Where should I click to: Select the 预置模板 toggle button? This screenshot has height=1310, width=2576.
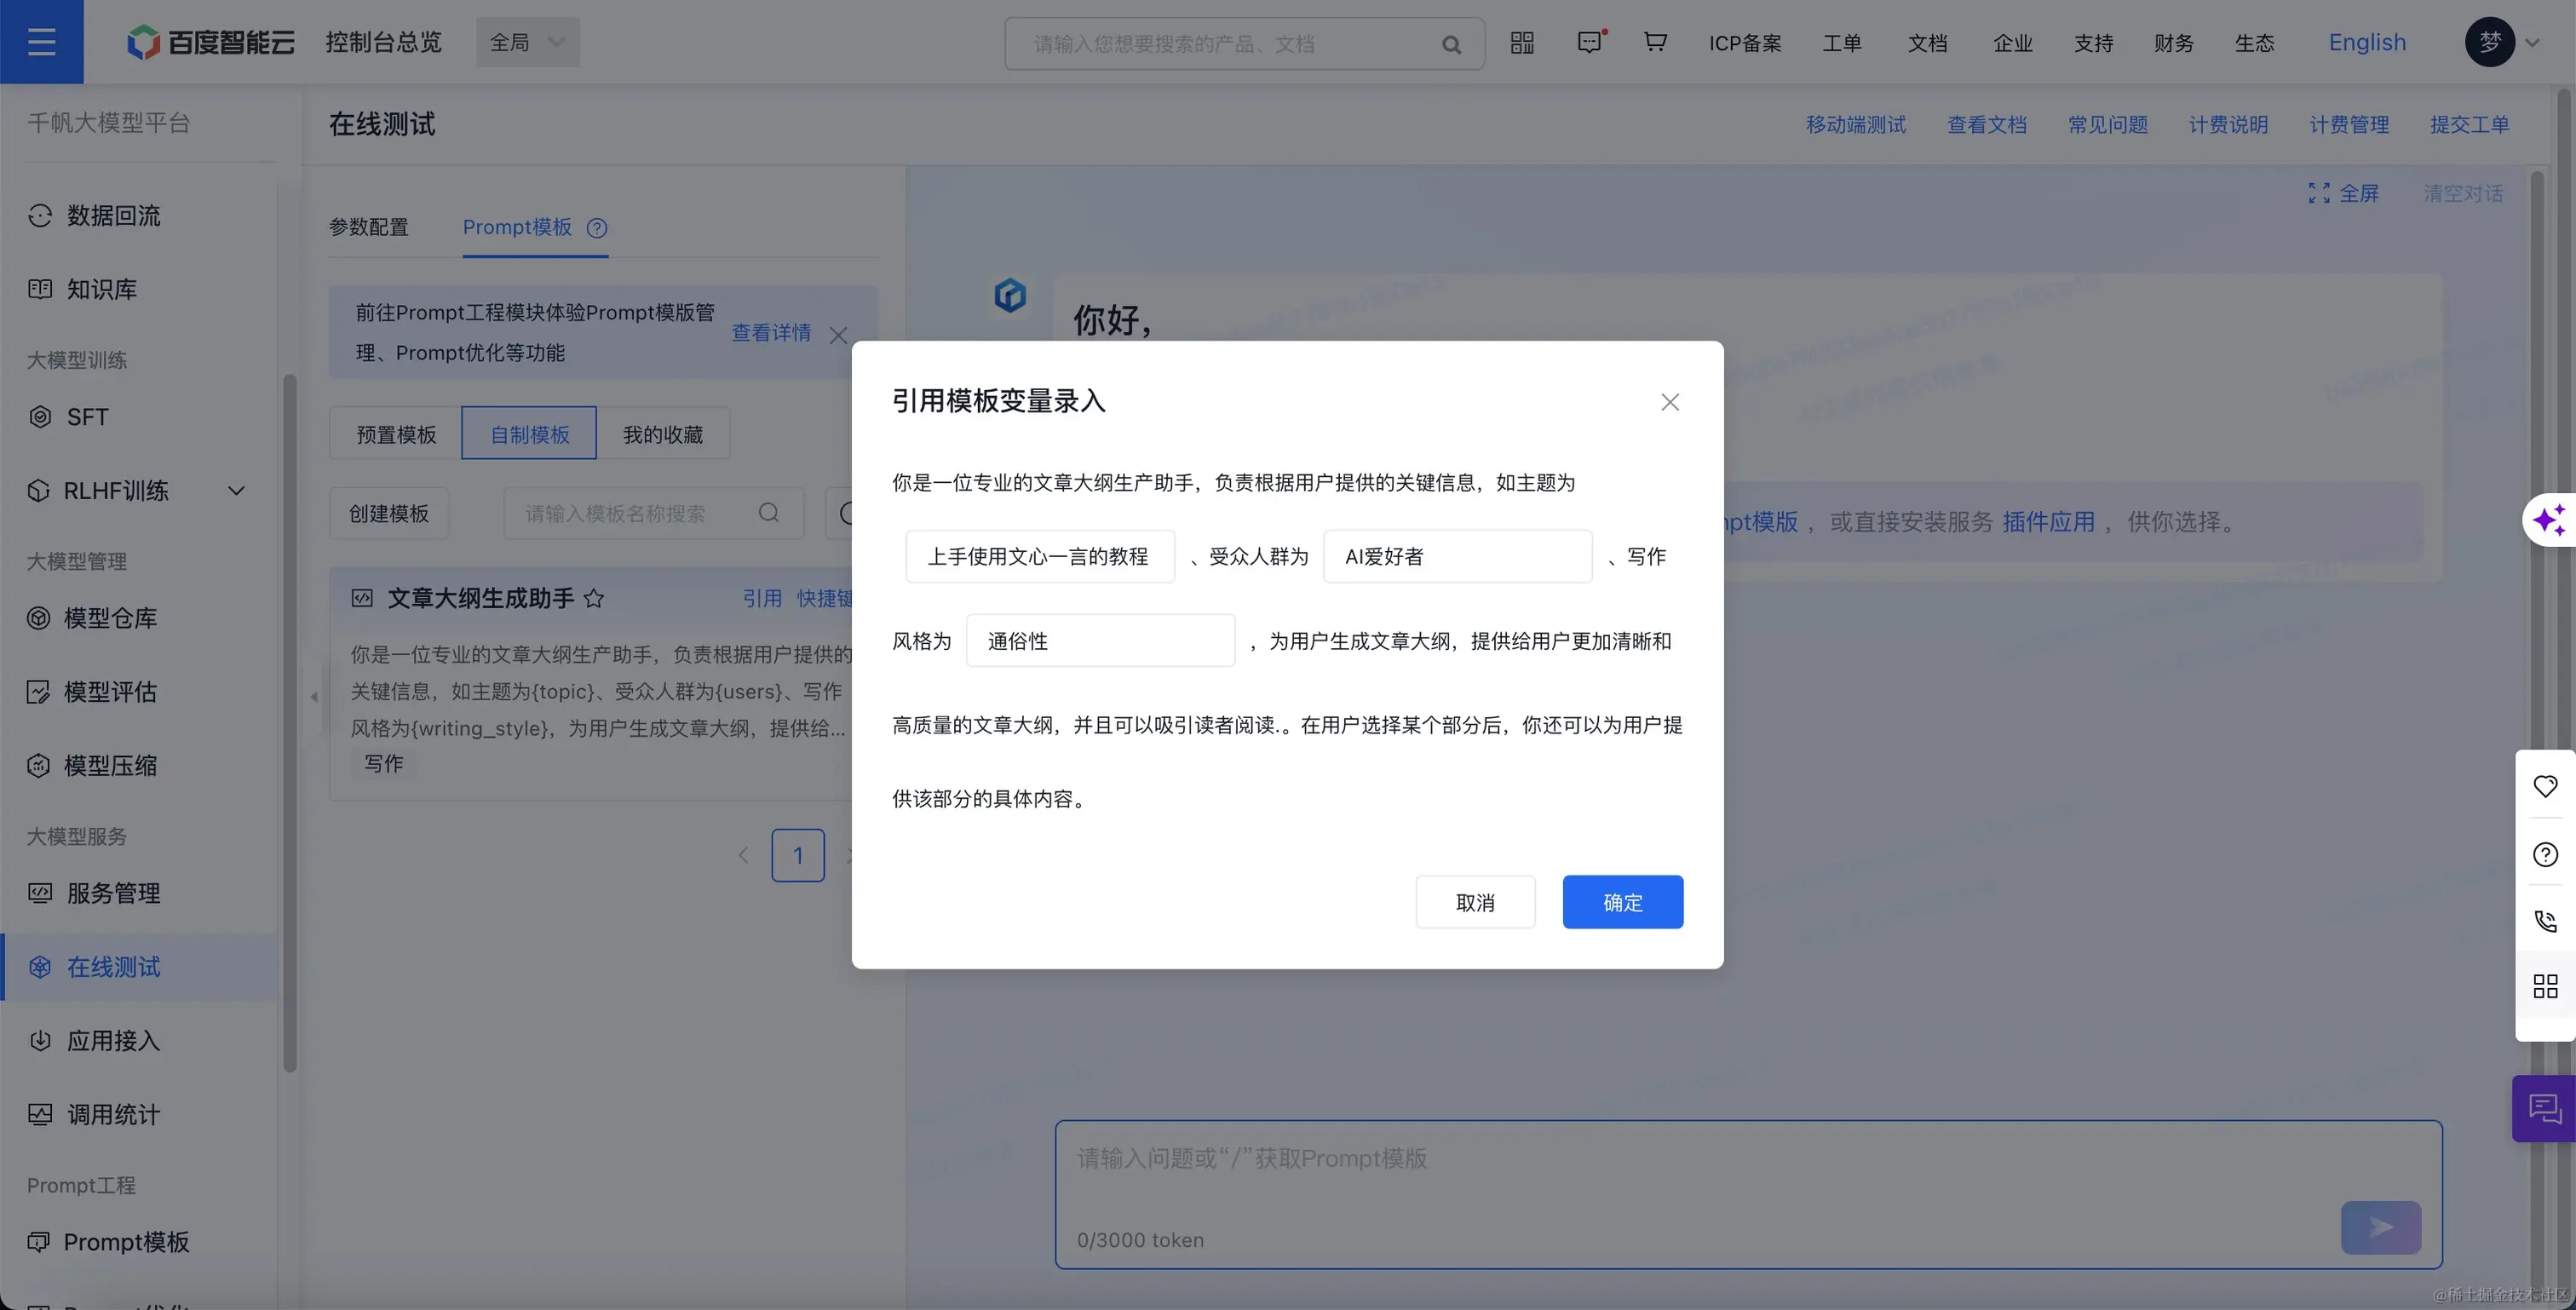click(396, 434)
